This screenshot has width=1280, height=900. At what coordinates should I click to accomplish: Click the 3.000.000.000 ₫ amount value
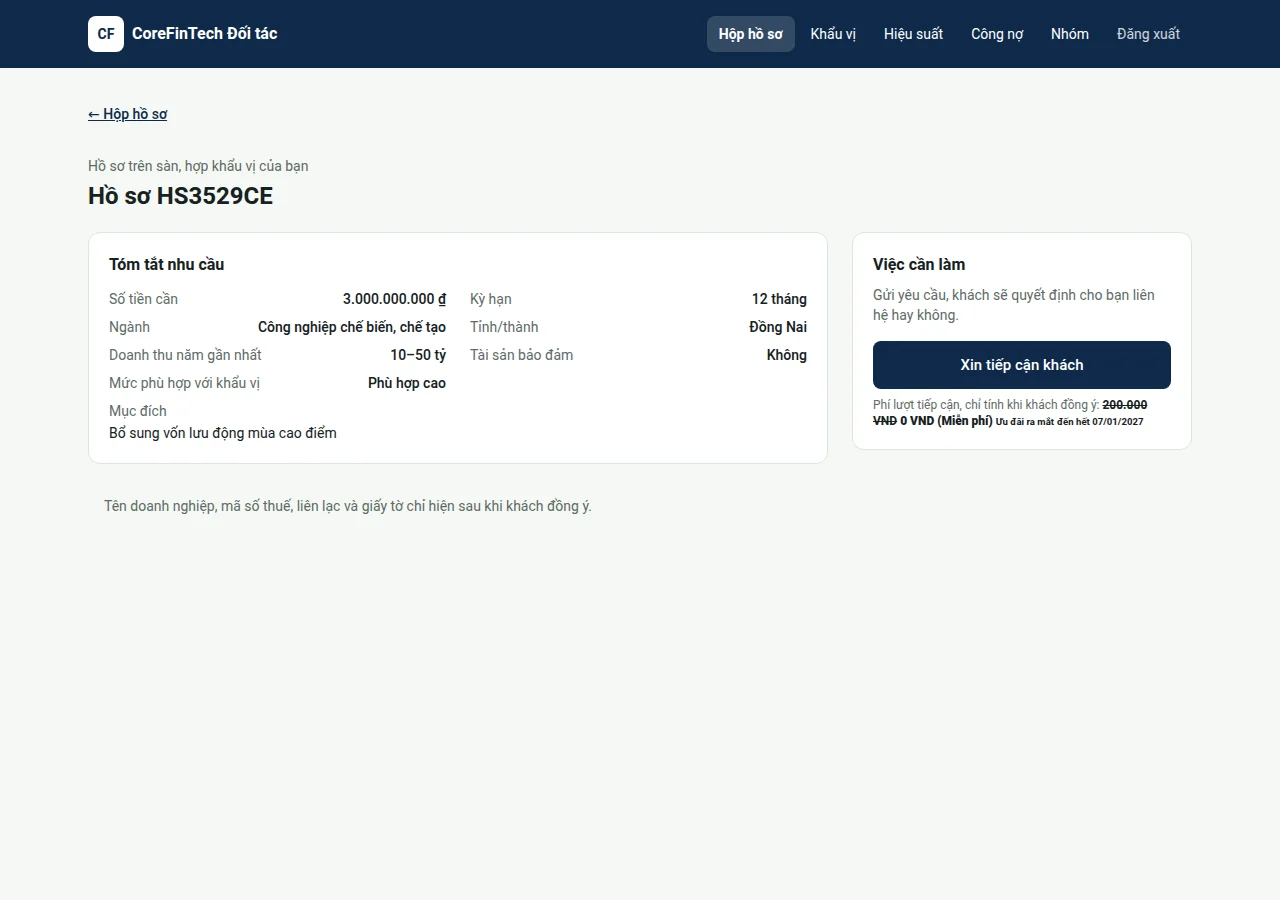(x=394, y=299)
